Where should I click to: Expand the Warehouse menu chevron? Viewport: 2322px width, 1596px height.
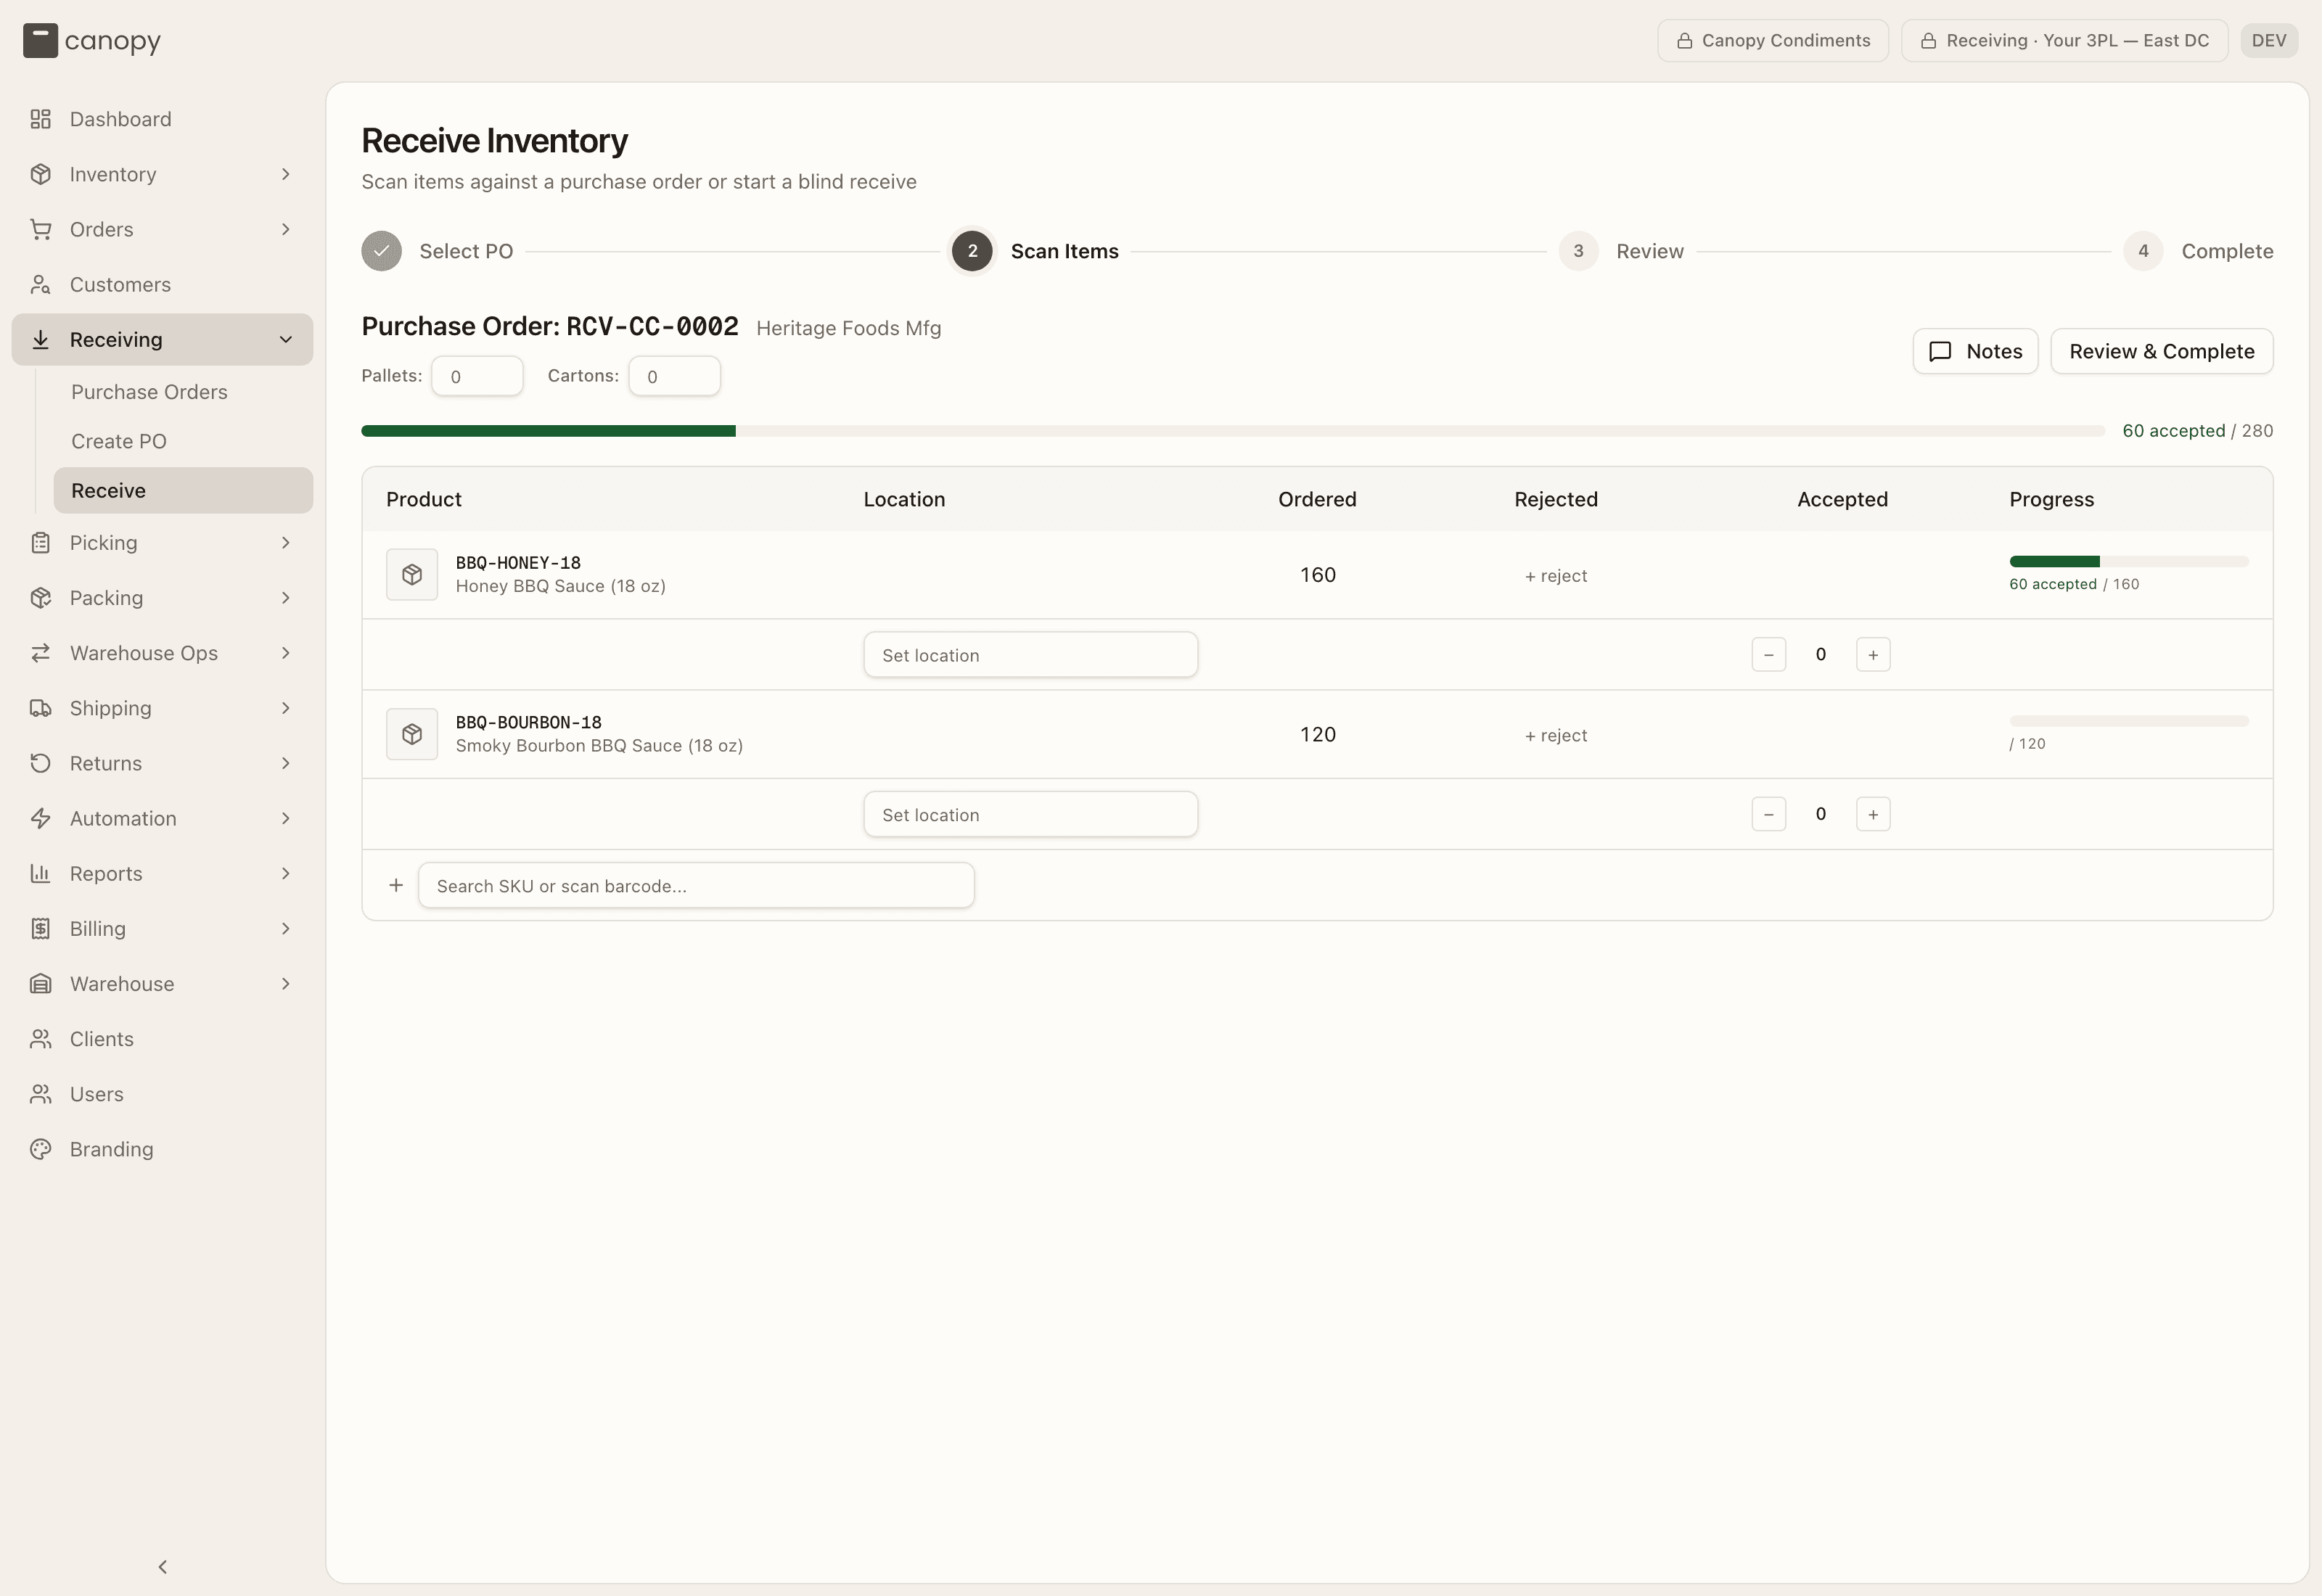[x=286, y=984]
